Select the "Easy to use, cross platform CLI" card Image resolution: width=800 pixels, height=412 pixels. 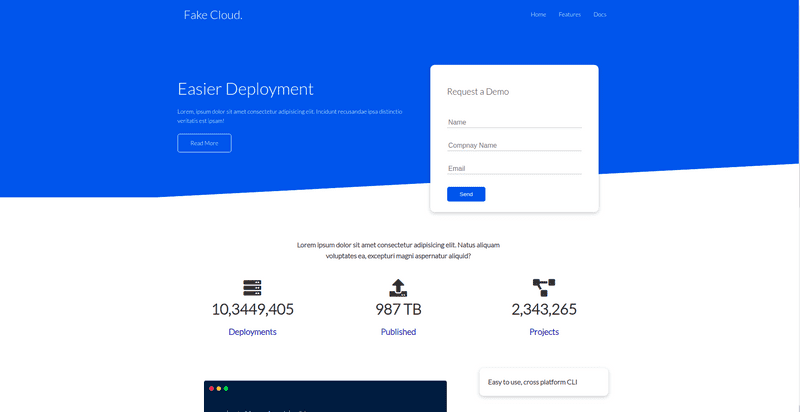pyautogui.click(x=544, y=382)
